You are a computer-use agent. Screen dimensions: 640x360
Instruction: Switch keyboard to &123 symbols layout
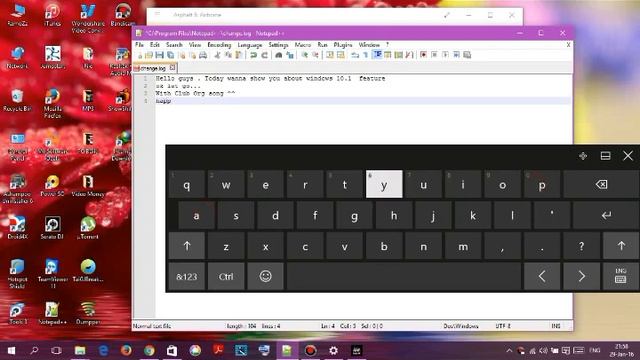click(x=187, y=276)
